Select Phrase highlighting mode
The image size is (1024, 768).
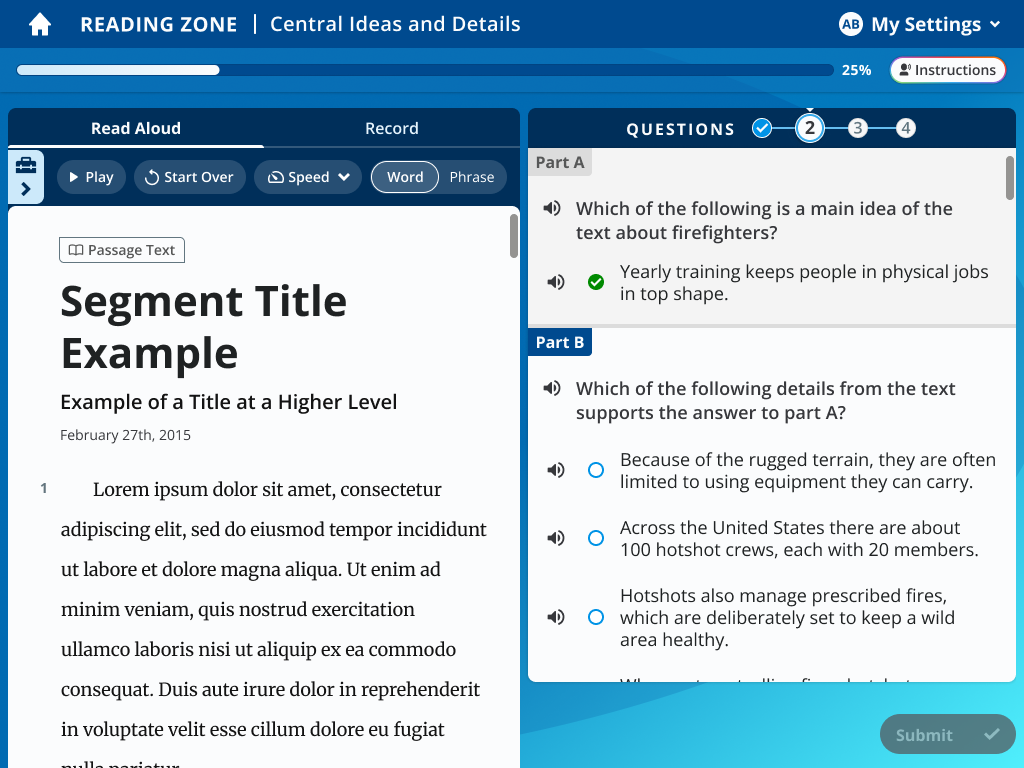click(472, 177)
